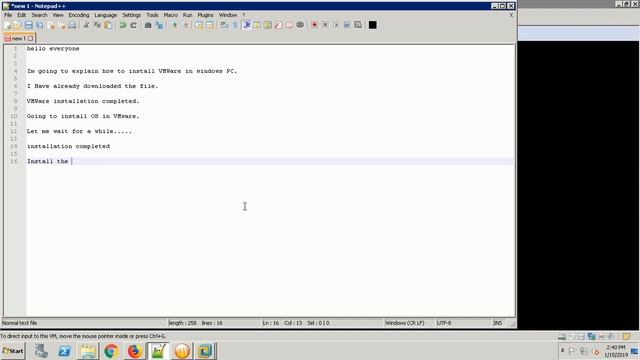Click the Open file toolbar icon
Viewport: 640px width, 360px height.
pos(18,25)
